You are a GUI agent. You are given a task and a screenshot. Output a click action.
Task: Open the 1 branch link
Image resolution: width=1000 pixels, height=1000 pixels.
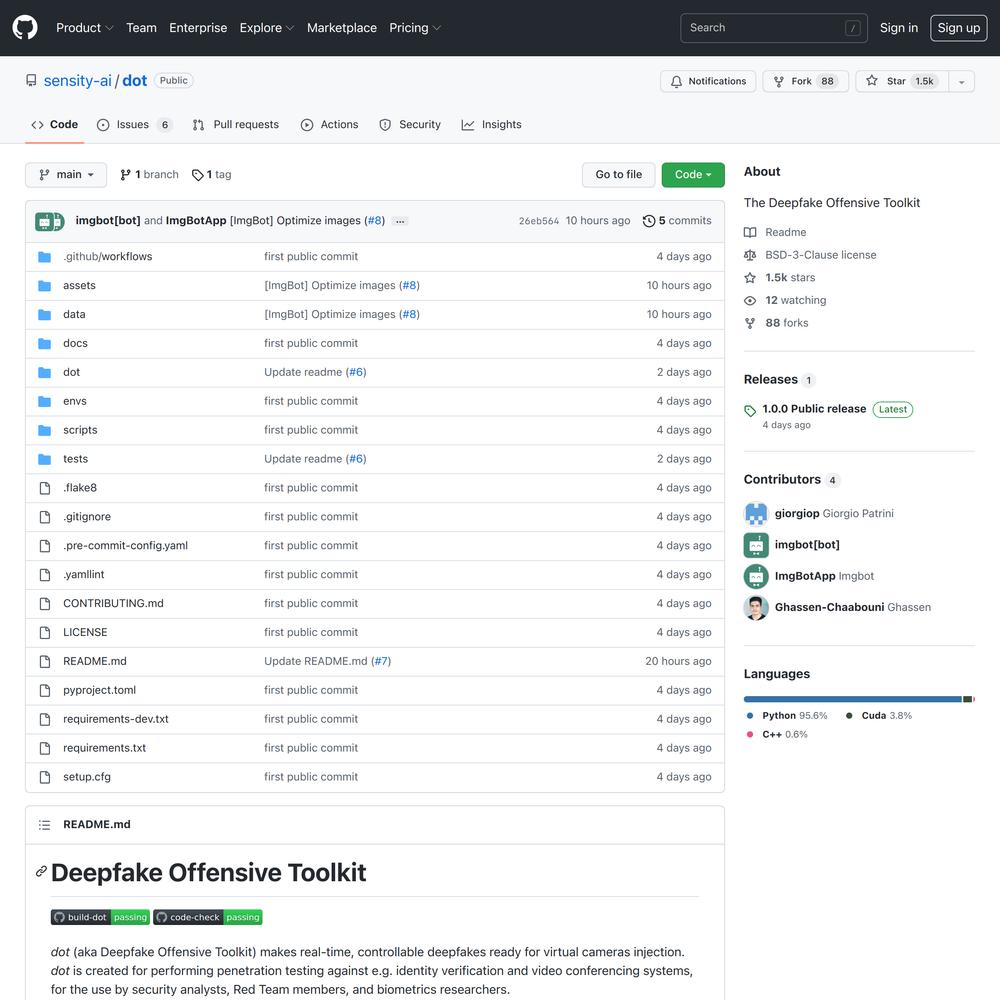pyautogui.click(x=149, y=175)
